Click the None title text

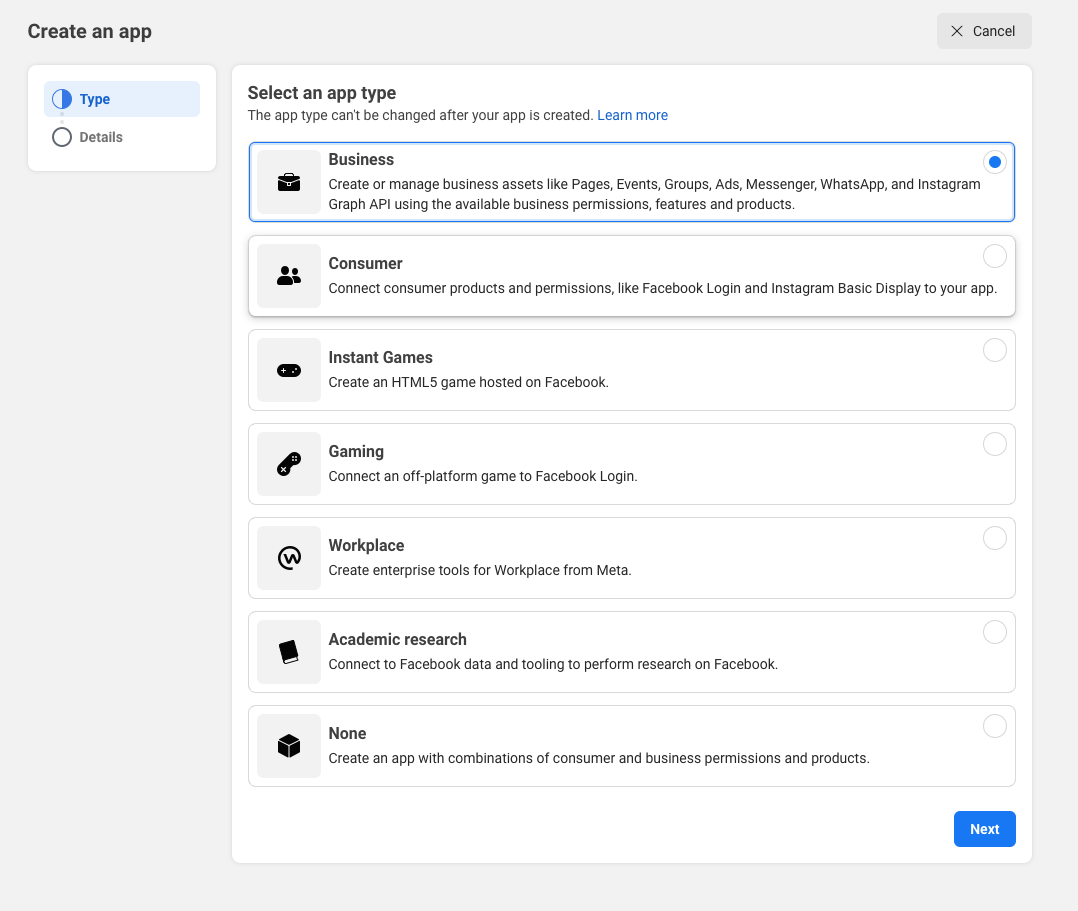point(347,734)
